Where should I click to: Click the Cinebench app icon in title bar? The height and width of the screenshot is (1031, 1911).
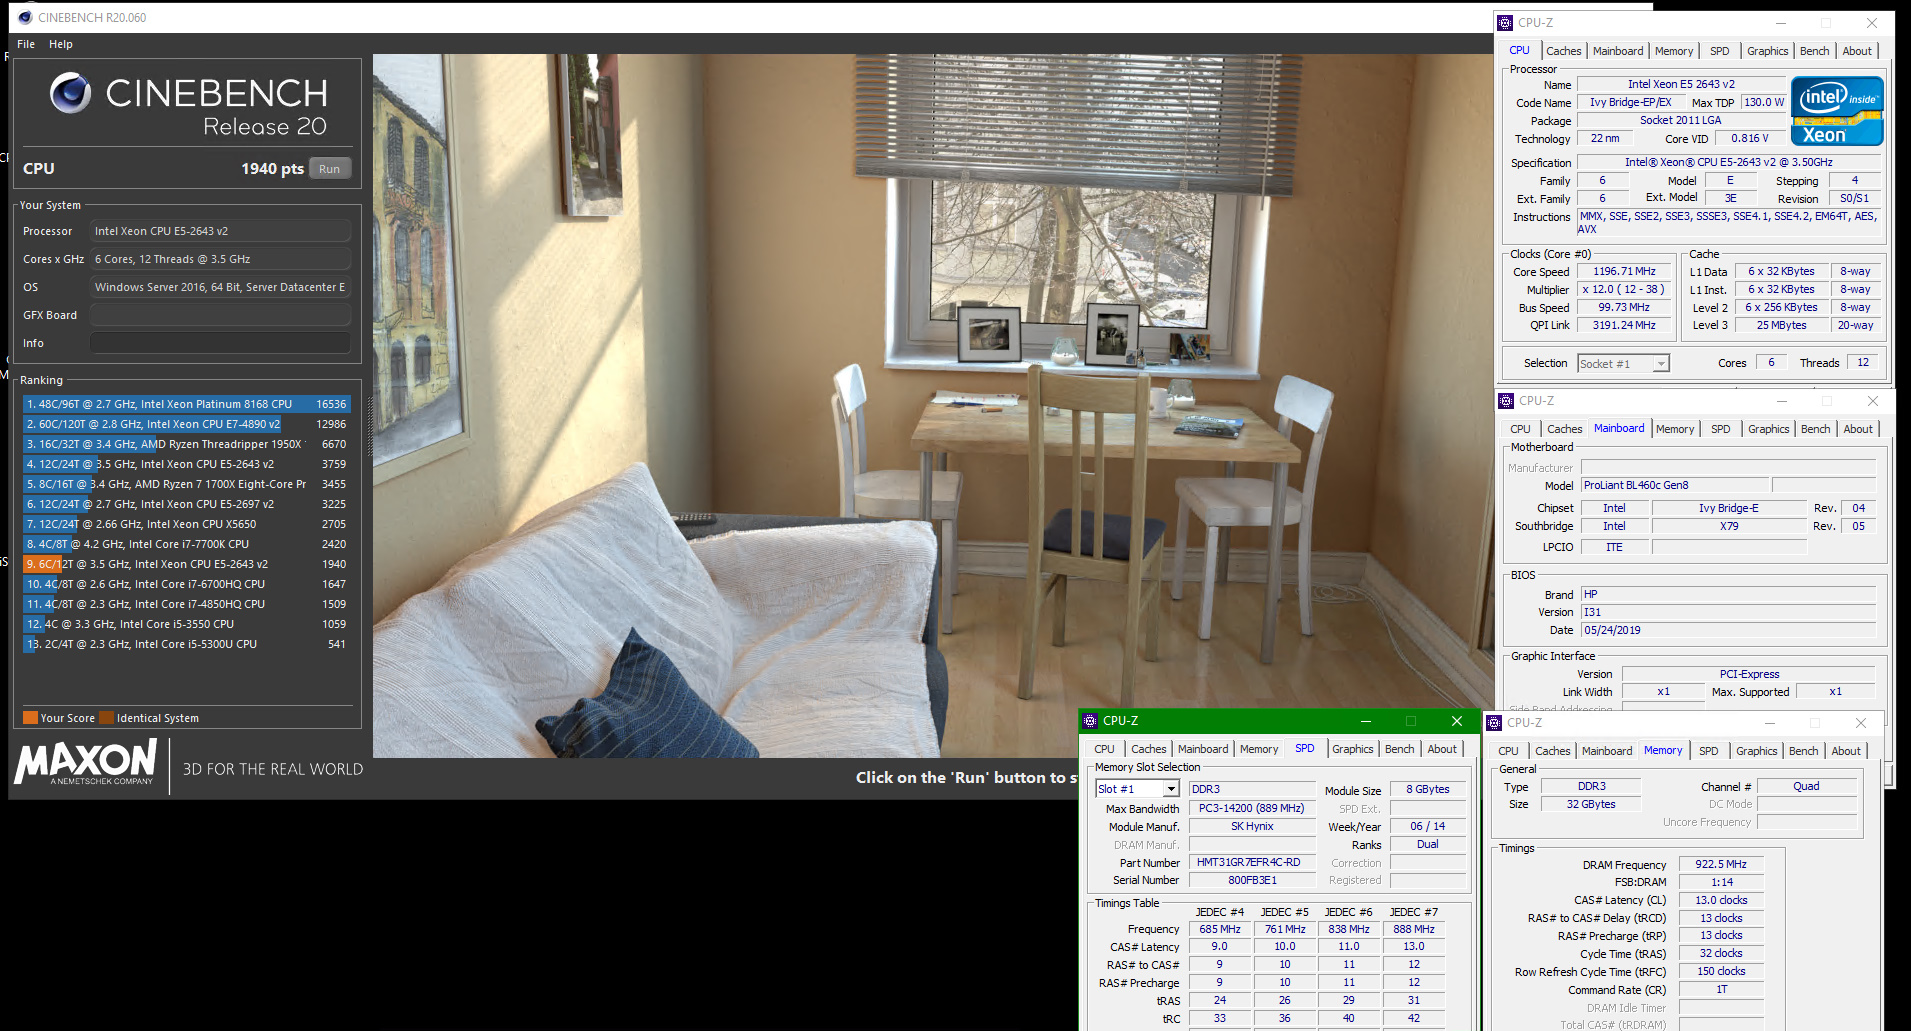tap(25, 17)
